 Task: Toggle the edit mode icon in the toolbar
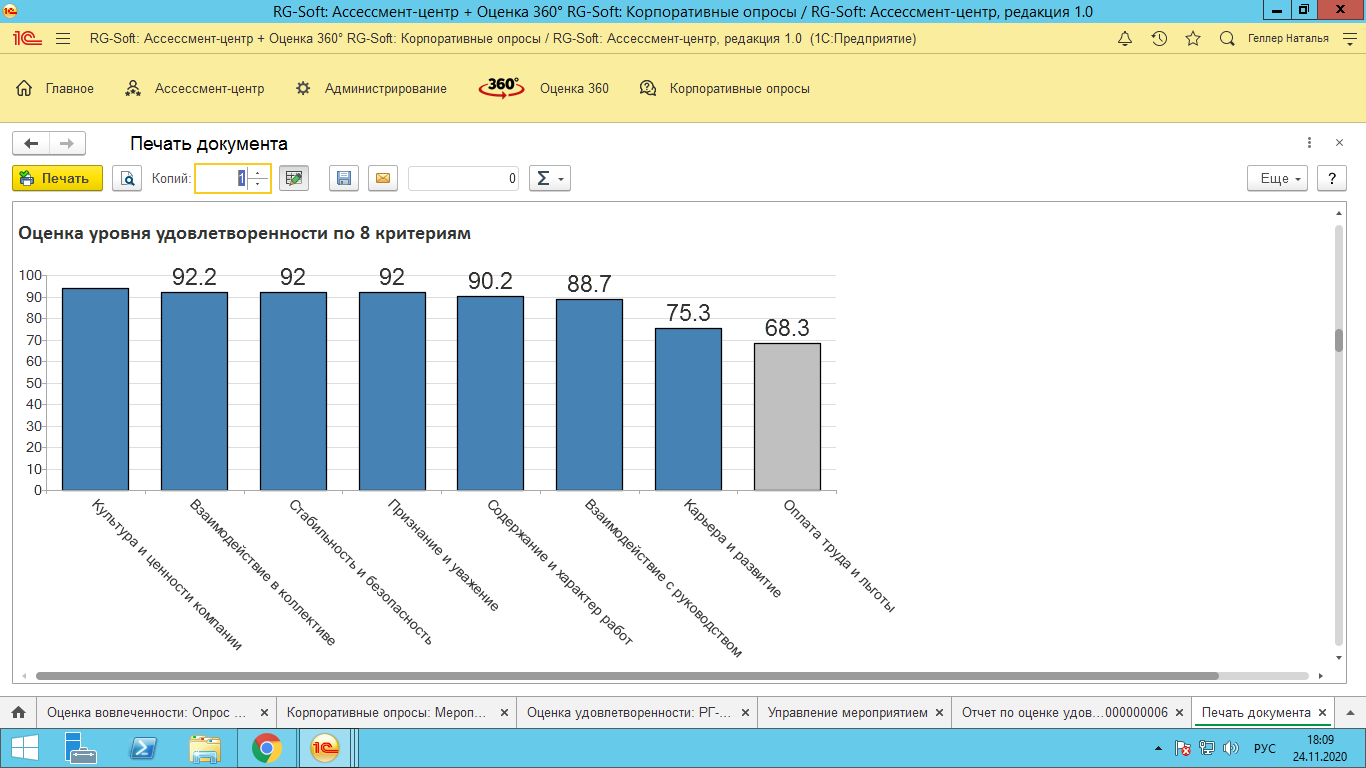click(x=294, y=178)
